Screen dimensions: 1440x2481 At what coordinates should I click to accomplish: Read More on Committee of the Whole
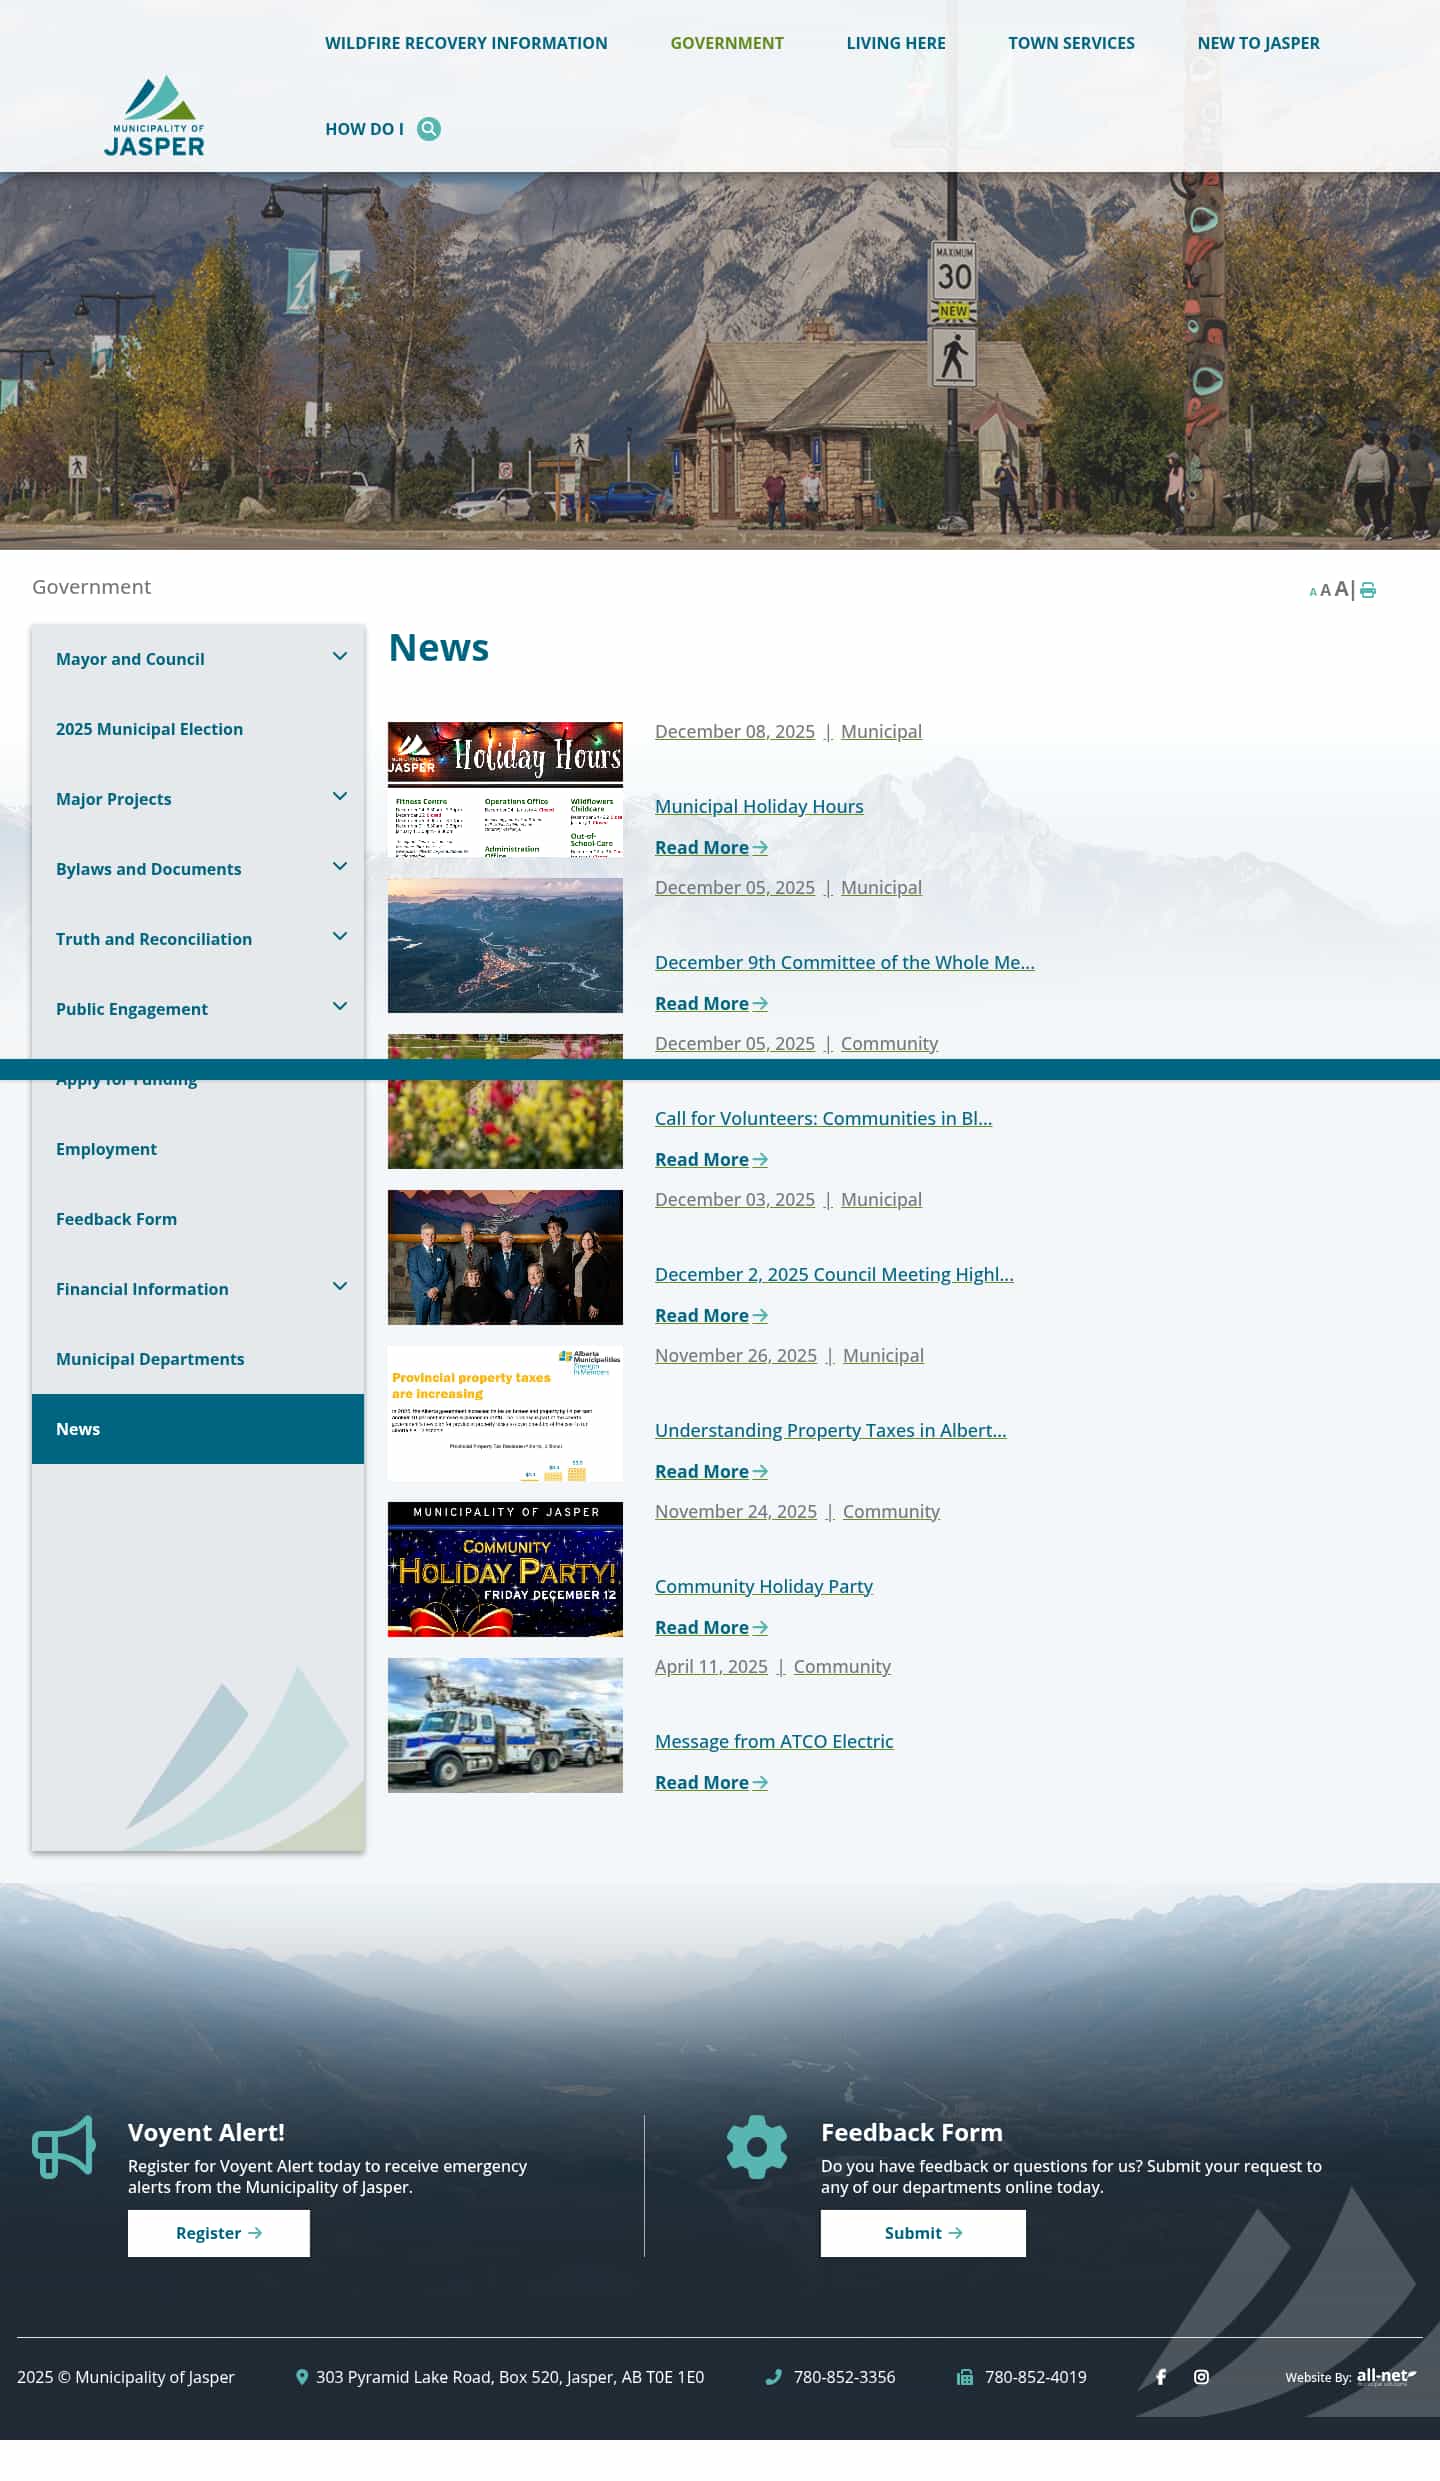click(711, 1003)
